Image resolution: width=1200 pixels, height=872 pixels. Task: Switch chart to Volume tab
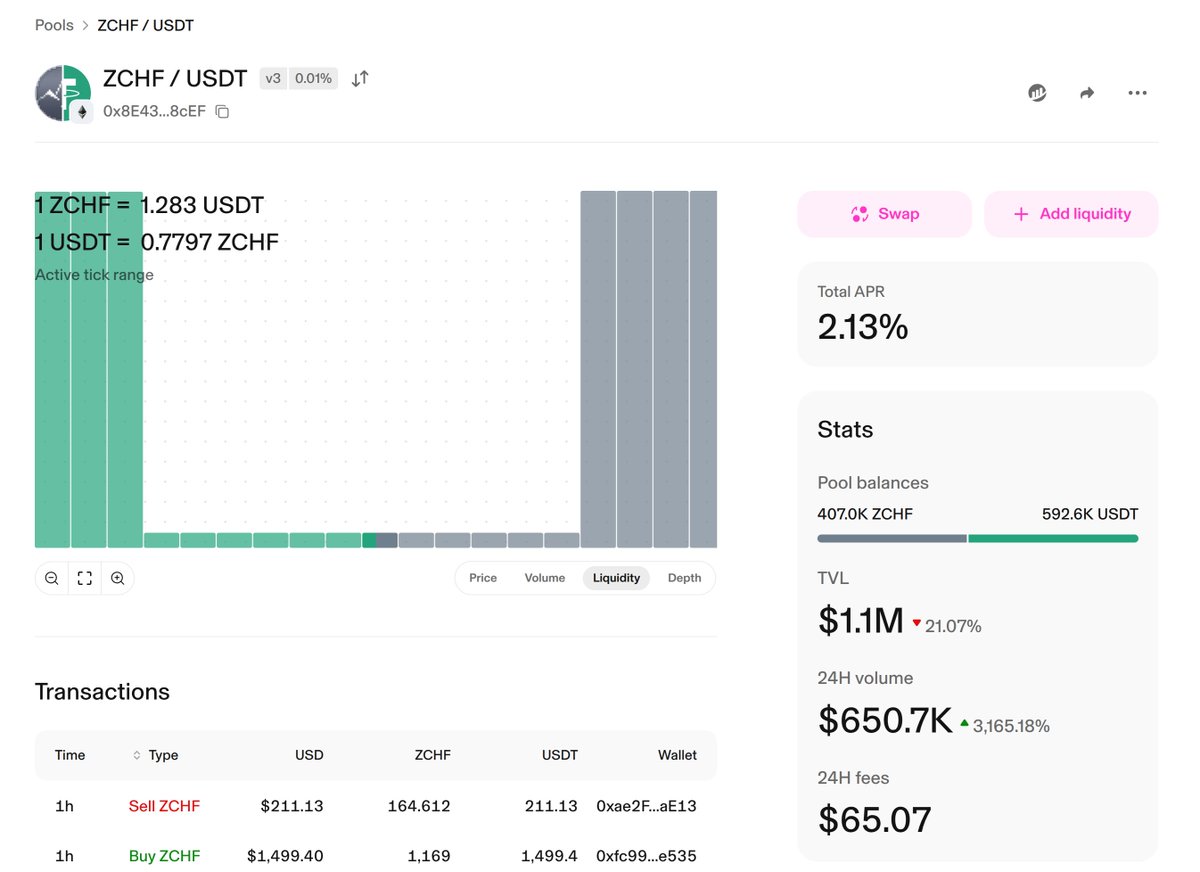pos(545,578)
